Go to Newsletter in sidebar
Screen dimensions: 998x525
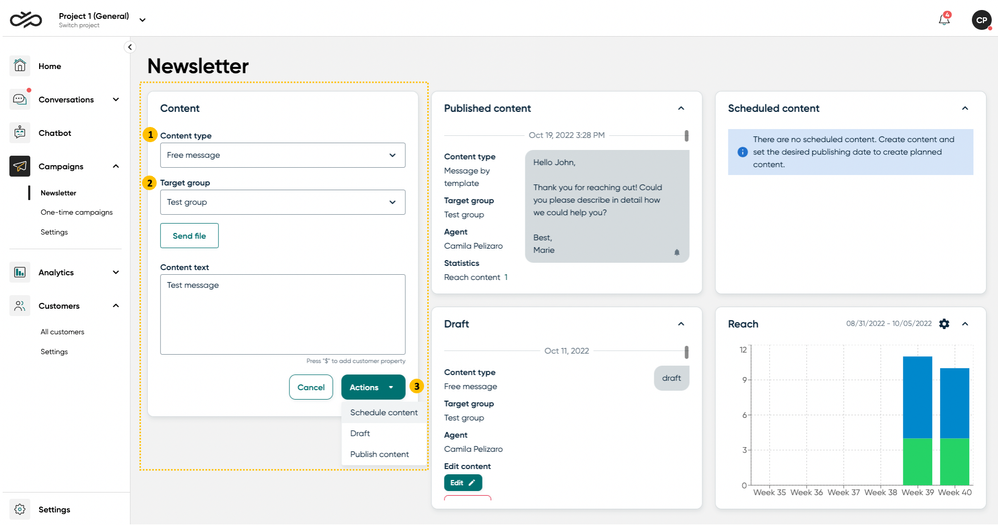pos(59,193)
